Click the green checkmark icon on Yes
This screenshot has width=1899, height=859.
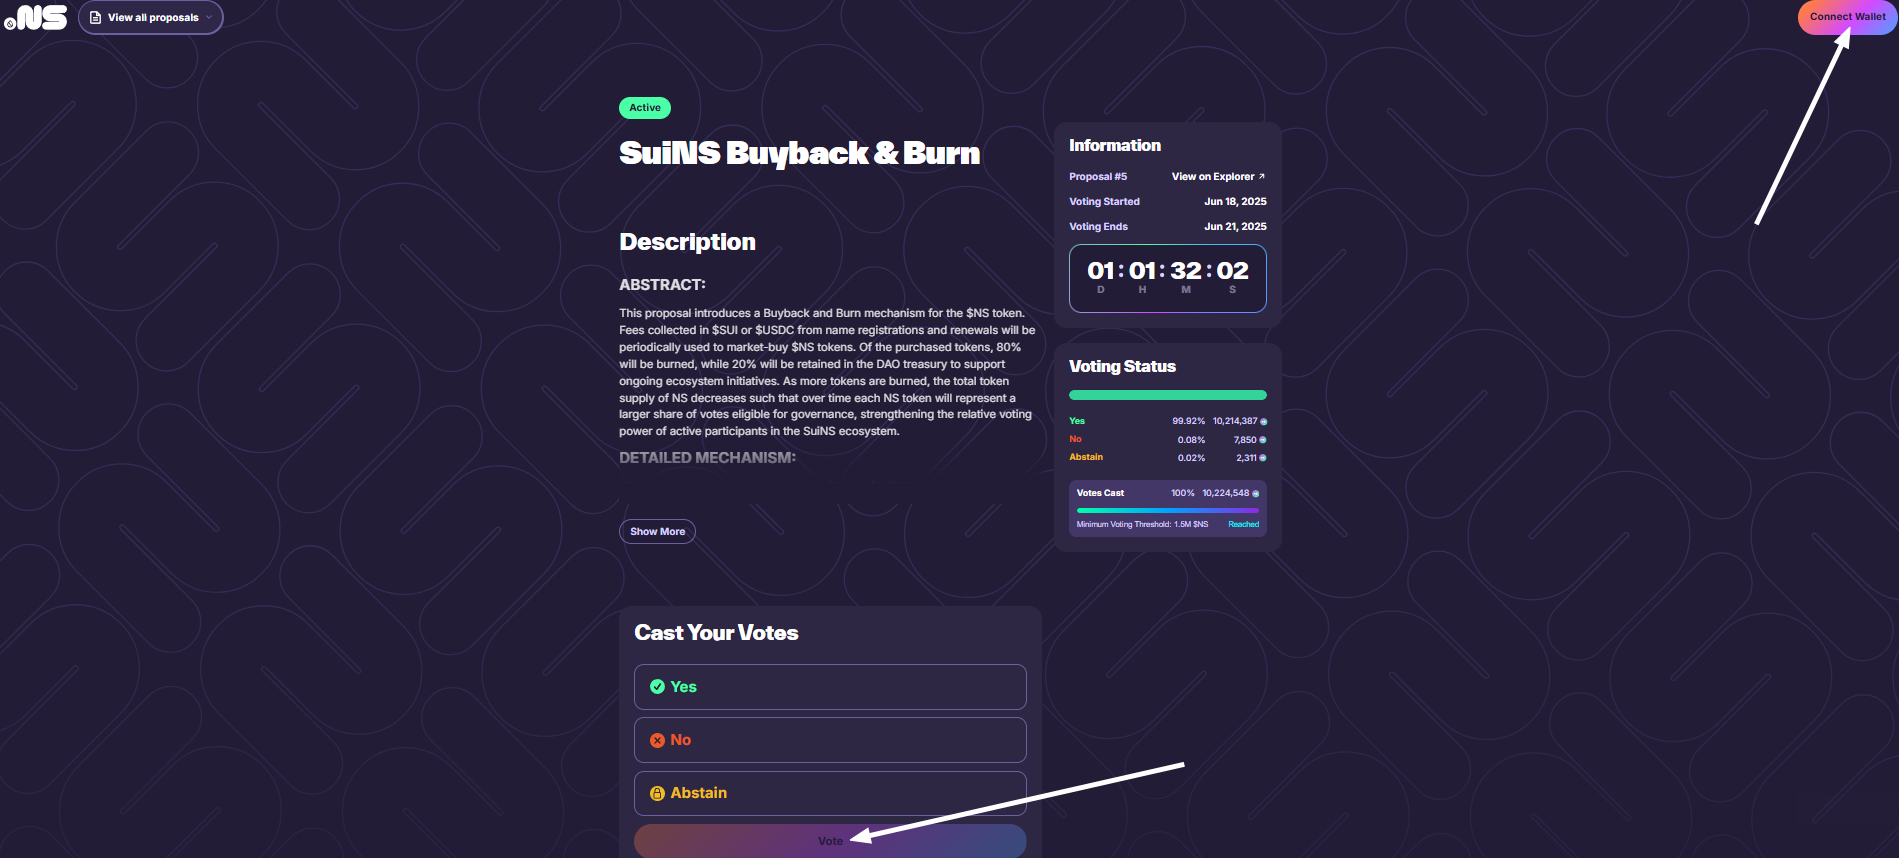pos(657,687)
